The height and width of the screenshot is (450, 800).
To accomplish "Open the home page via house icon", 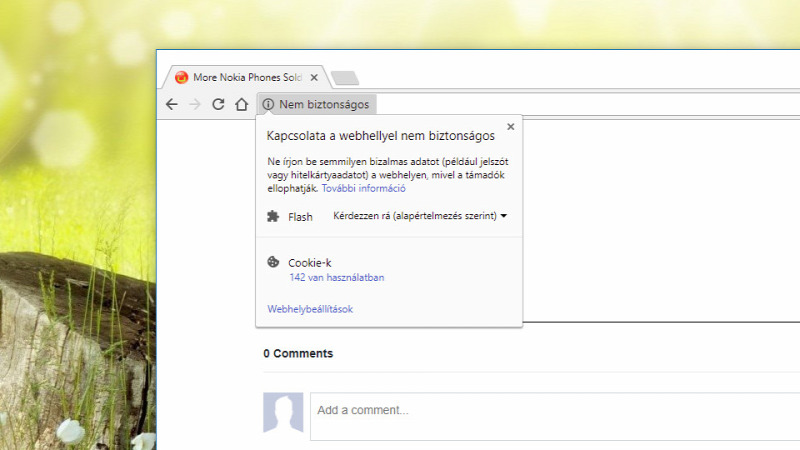I will click(242, 104).
